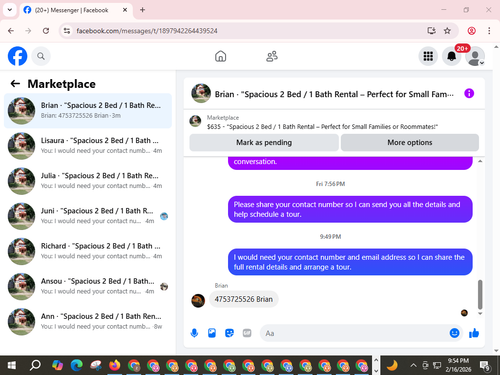View site information icon in address bar

(x=67, y=31)
